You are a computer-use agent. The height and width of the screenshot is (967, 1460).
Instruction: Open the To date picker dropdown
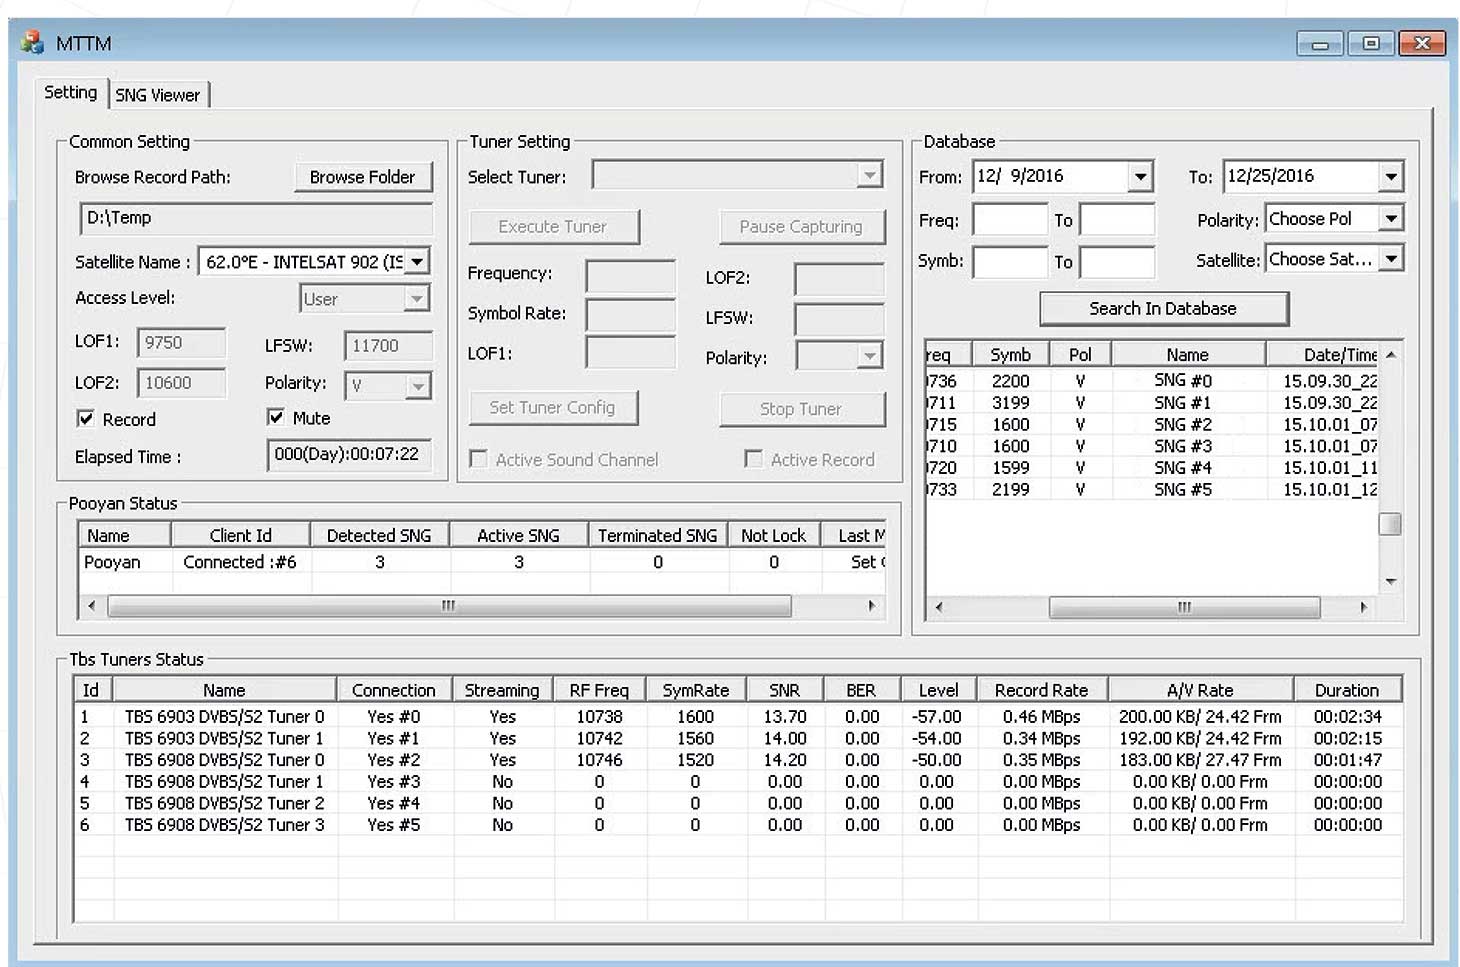click(1391, 177)
